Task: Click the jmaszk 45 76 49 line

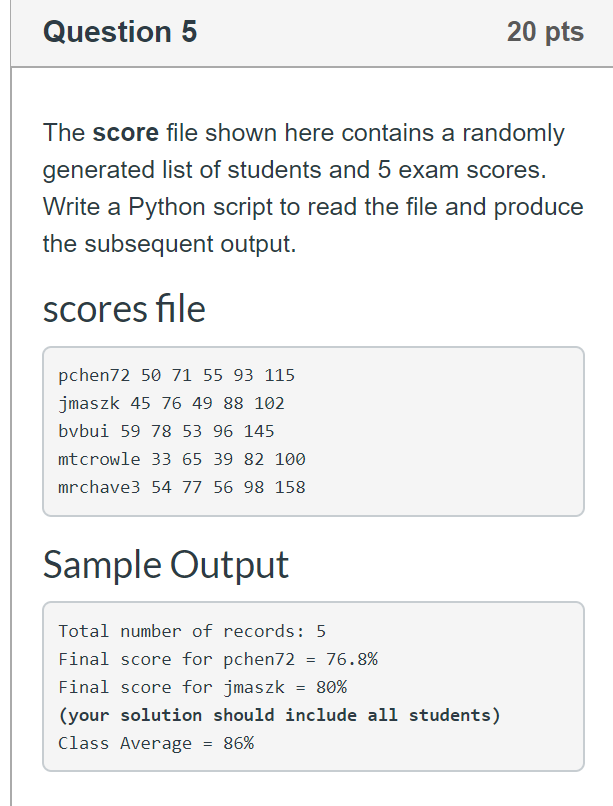Action: click(x=171, y=403)
